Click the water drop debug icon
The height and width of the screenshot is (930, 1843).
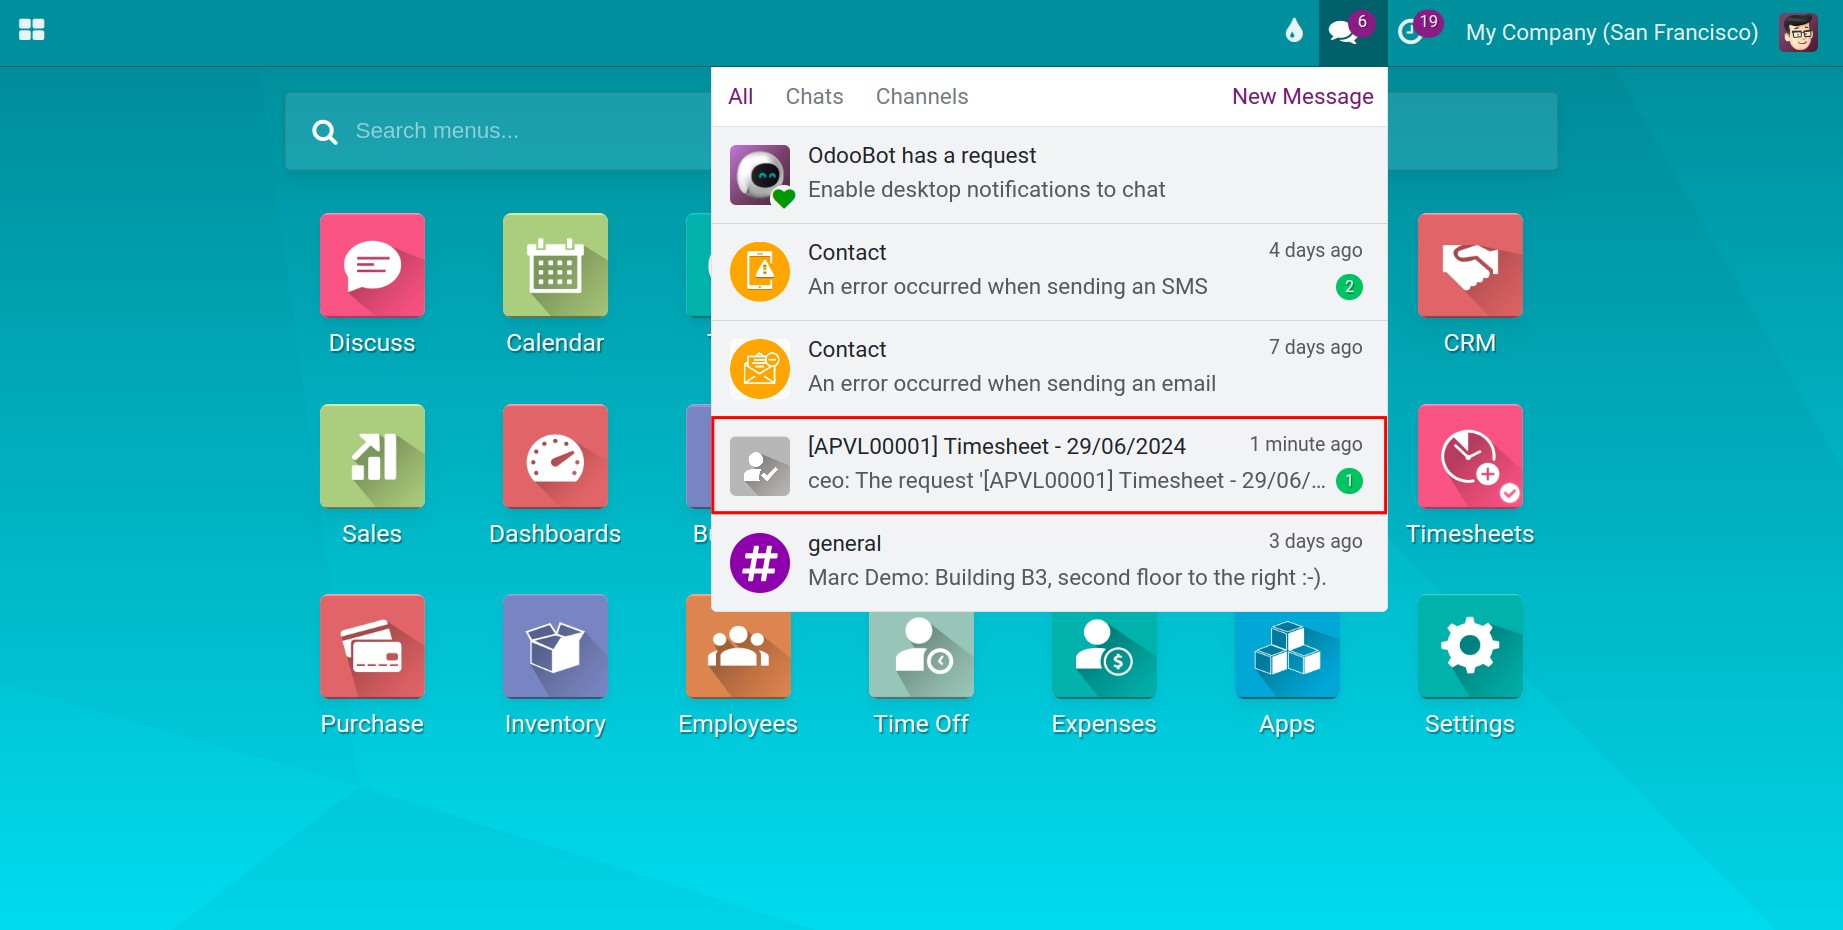pyautogui.click(x=1294, y=31)
